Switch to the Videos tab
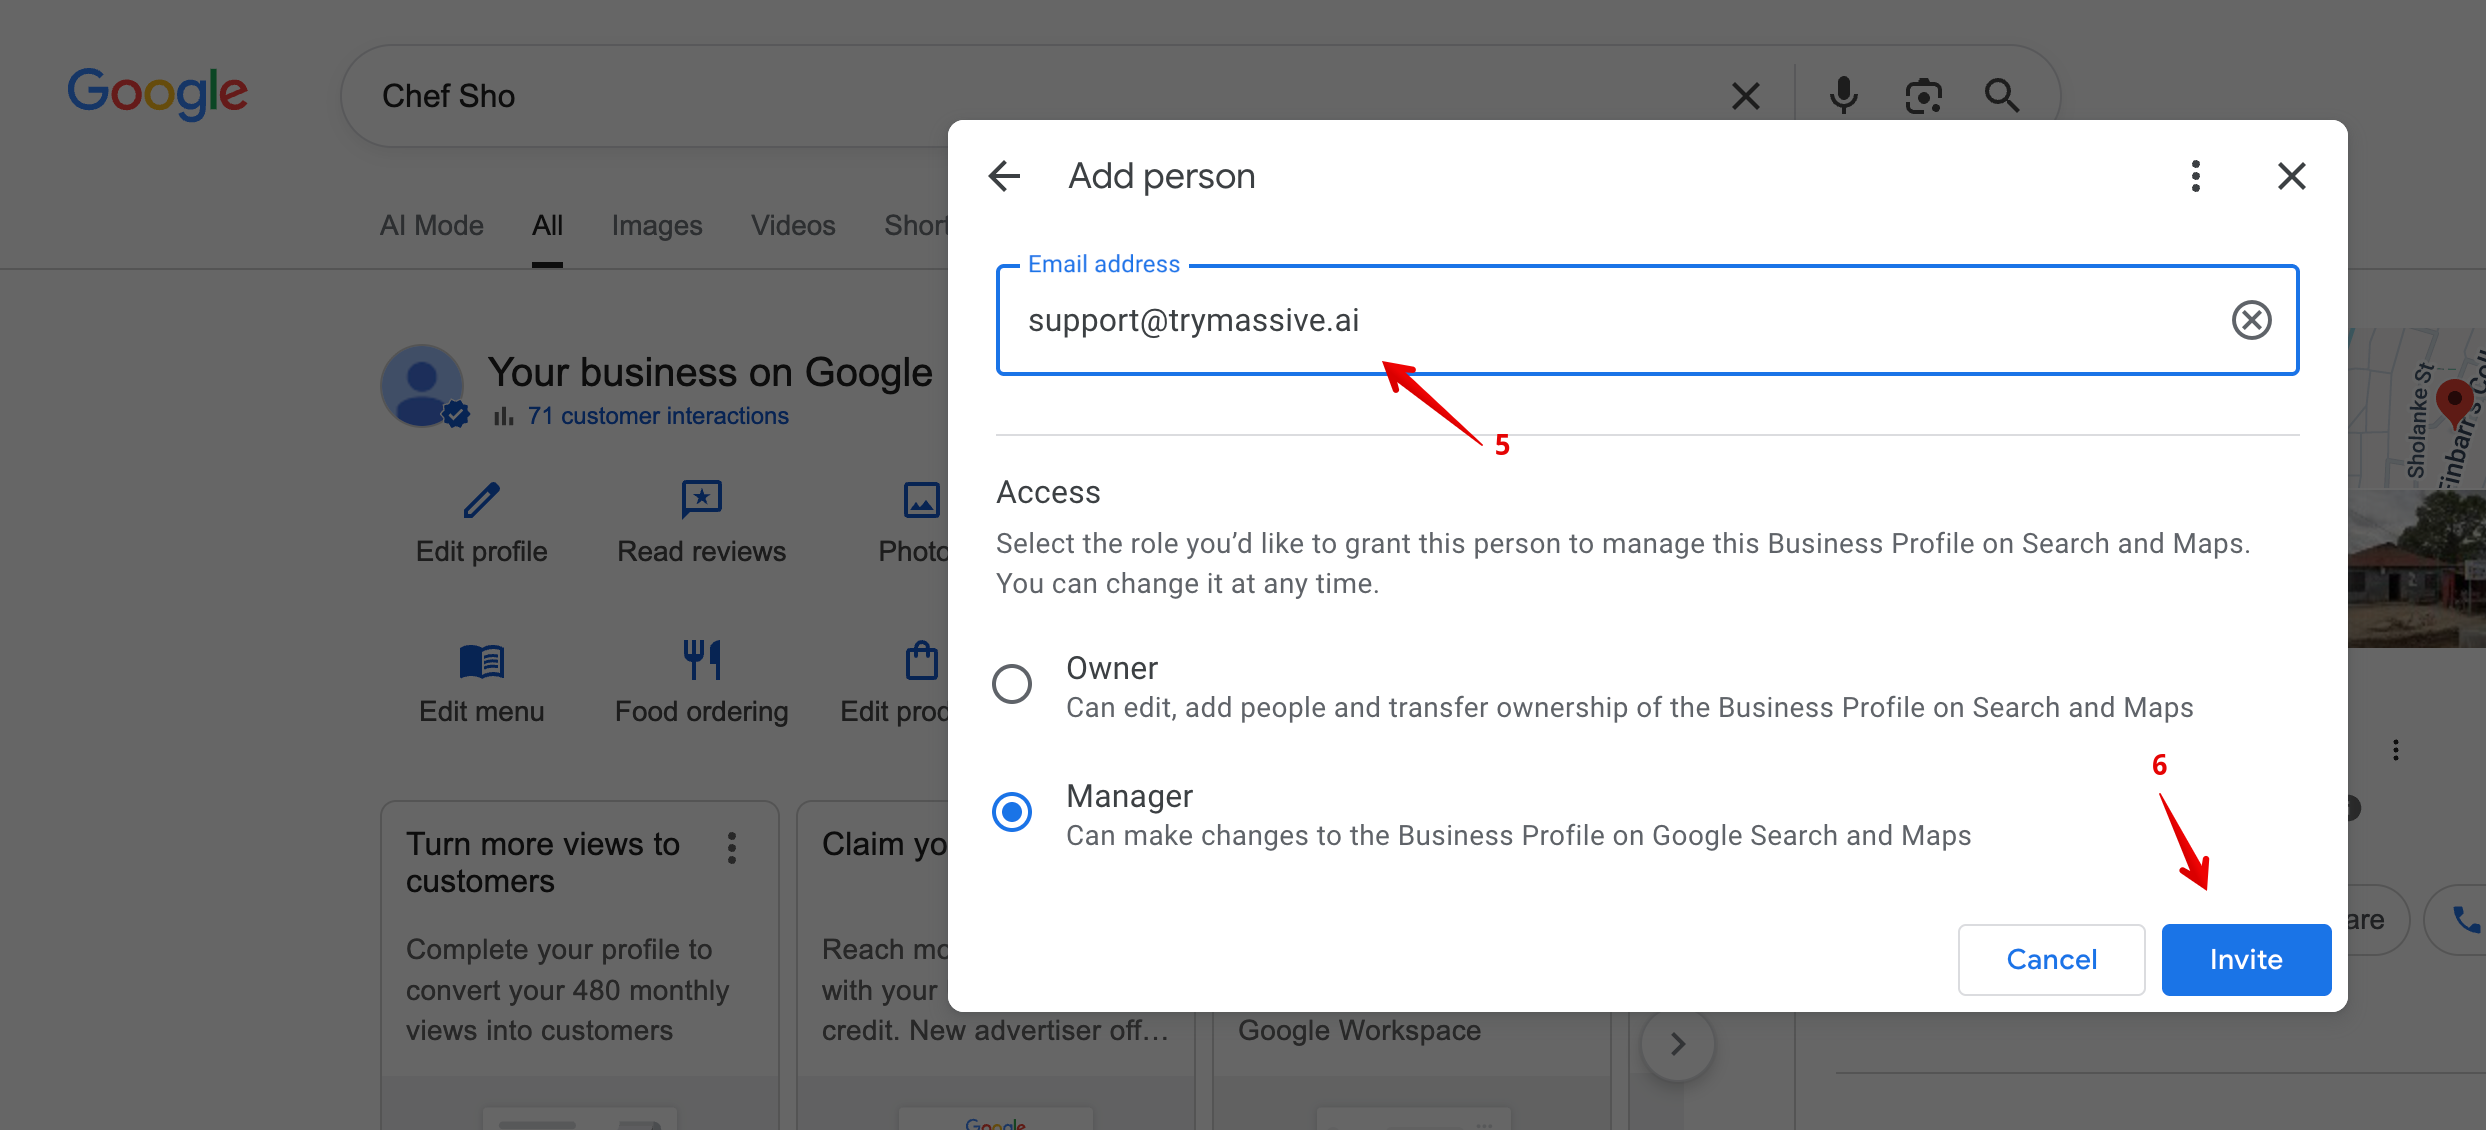 coord(793,226)
